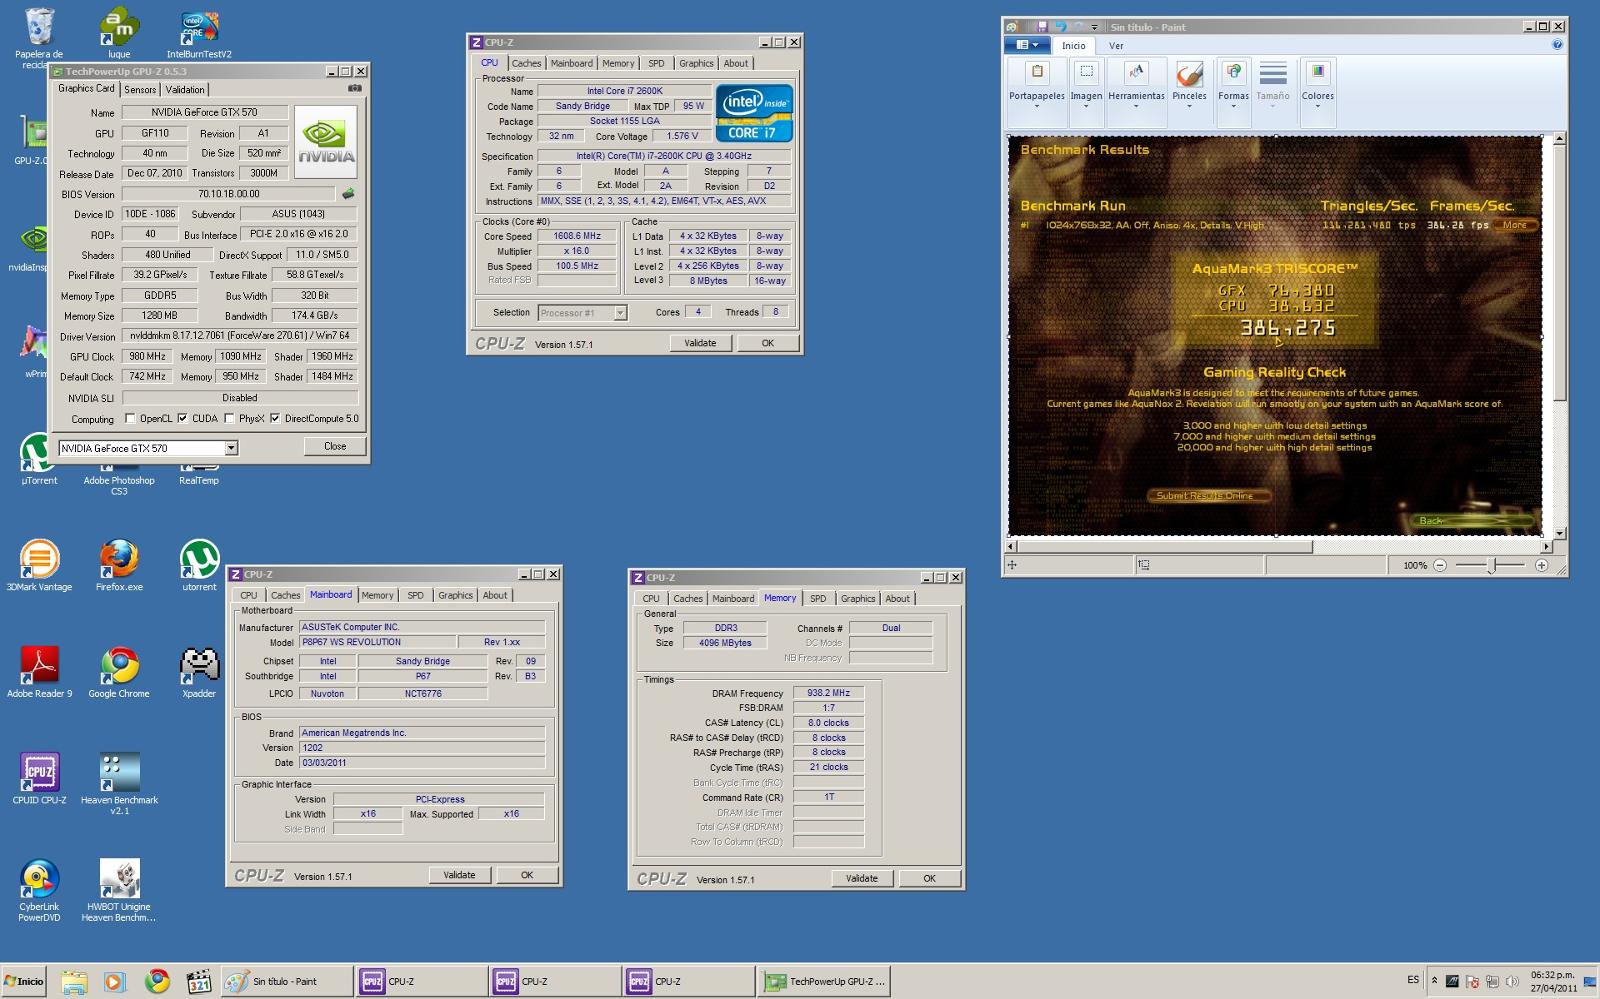The width and height of the screenshot is (1600, 999).
Task: Click the Paint zoom slider handle
Action: [x=1492, y=565]
